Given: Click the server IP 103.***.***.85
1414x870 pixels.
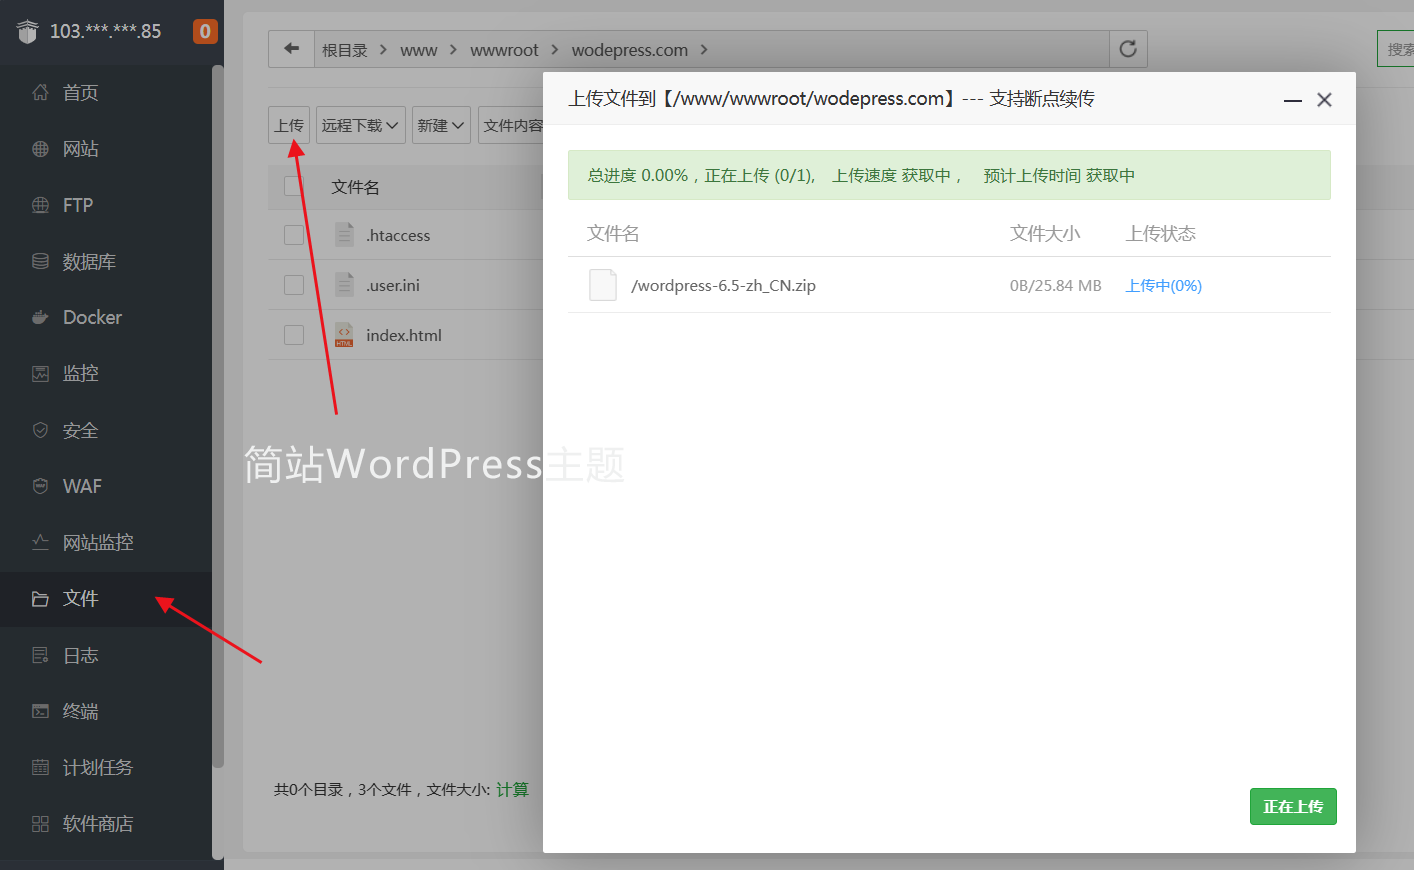Looking at the screenshot, I should (105, 31).
